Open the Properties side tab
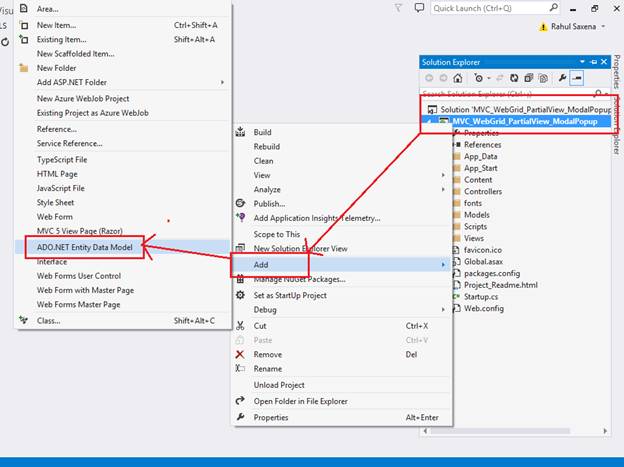The height and width of the screenshot is (467, 624). [616, 72]
